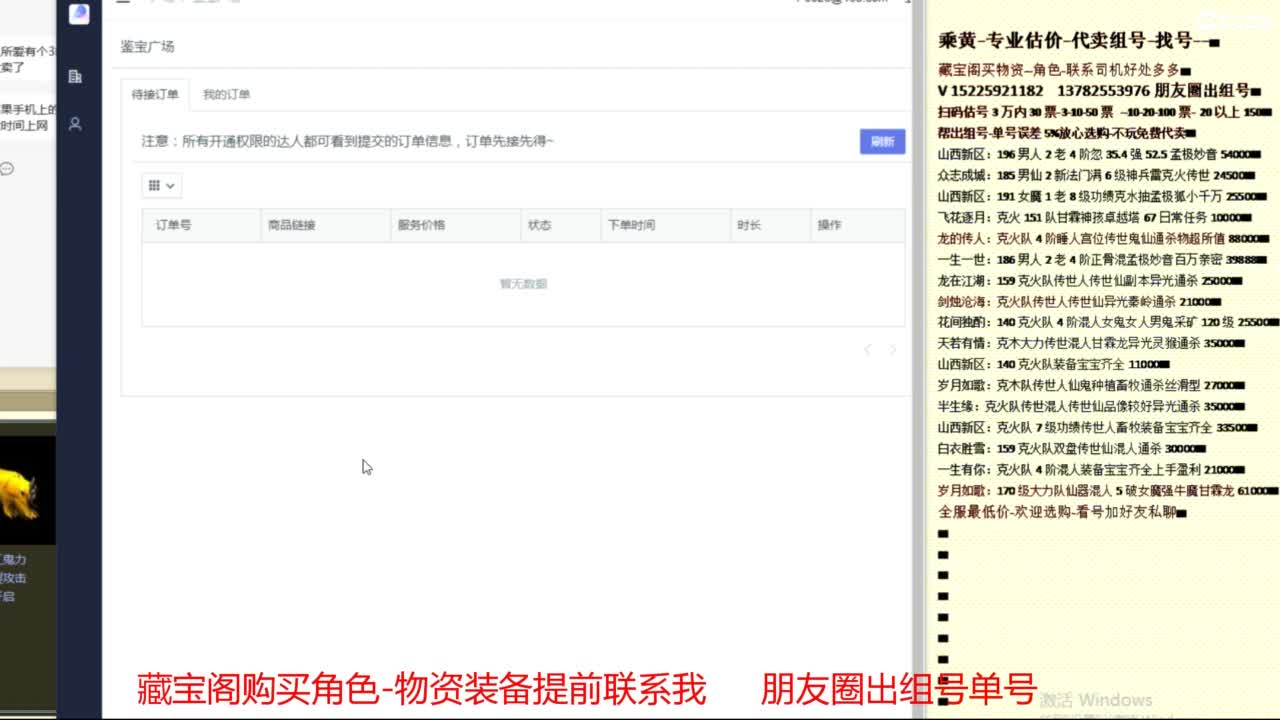Click the 剑蚀沧海 listing row
Screen dimensions: 1280x720
click(x=1078, y=302)
